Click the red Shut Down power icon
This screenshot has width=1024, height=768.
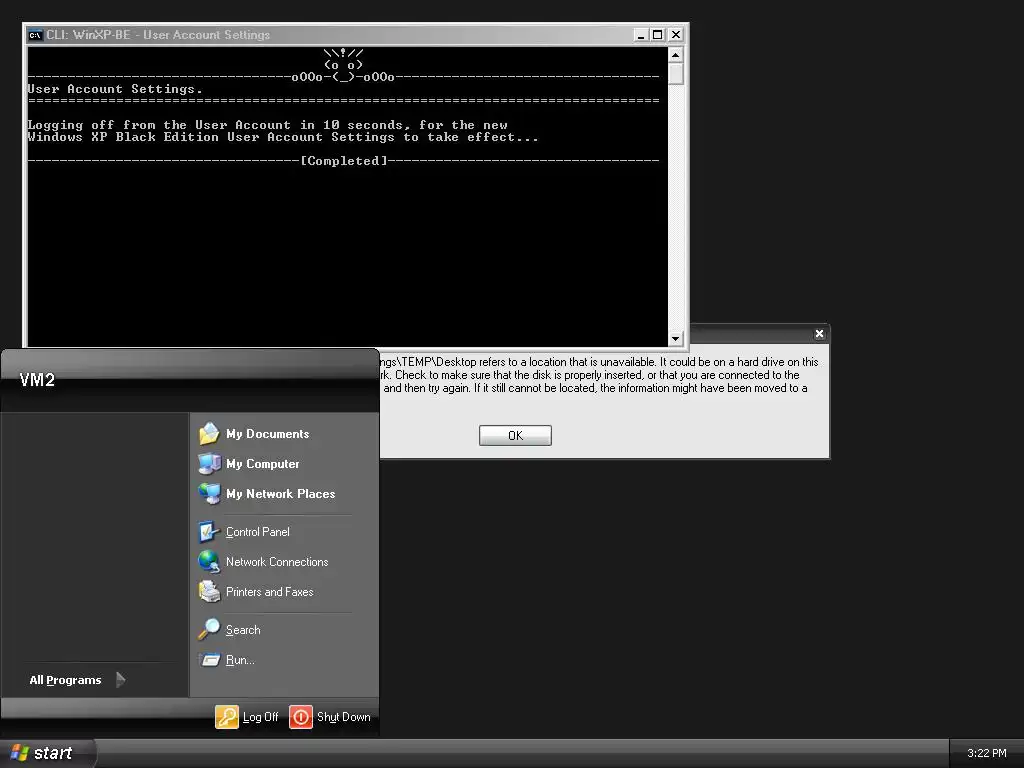pos(301,717)
